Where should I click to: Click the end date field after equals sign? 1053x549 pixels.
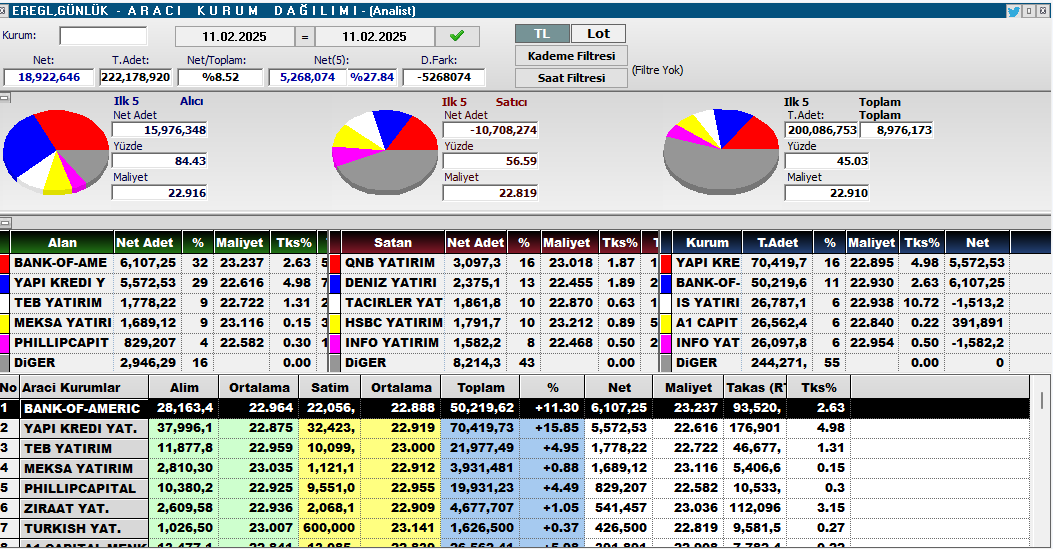tap(375, 36)
